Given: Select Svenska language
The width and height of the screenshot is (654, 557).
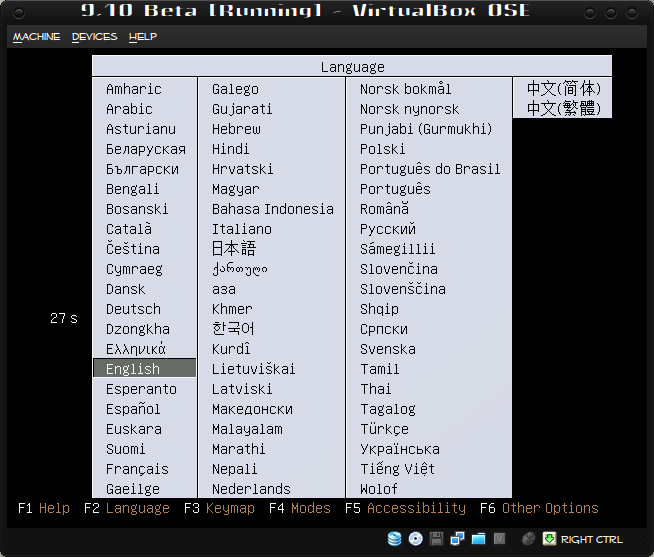Looking at the screenshot, I should (x=388, y=349).
